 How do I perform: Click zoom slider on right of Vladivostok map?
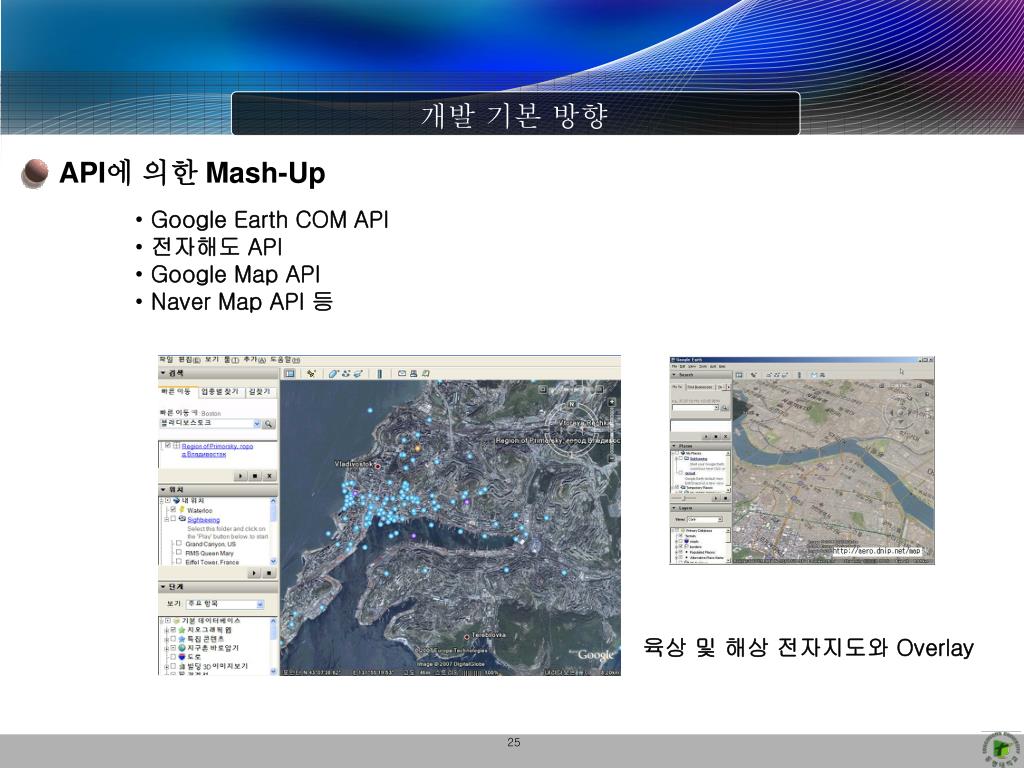[x=612, y=430]
